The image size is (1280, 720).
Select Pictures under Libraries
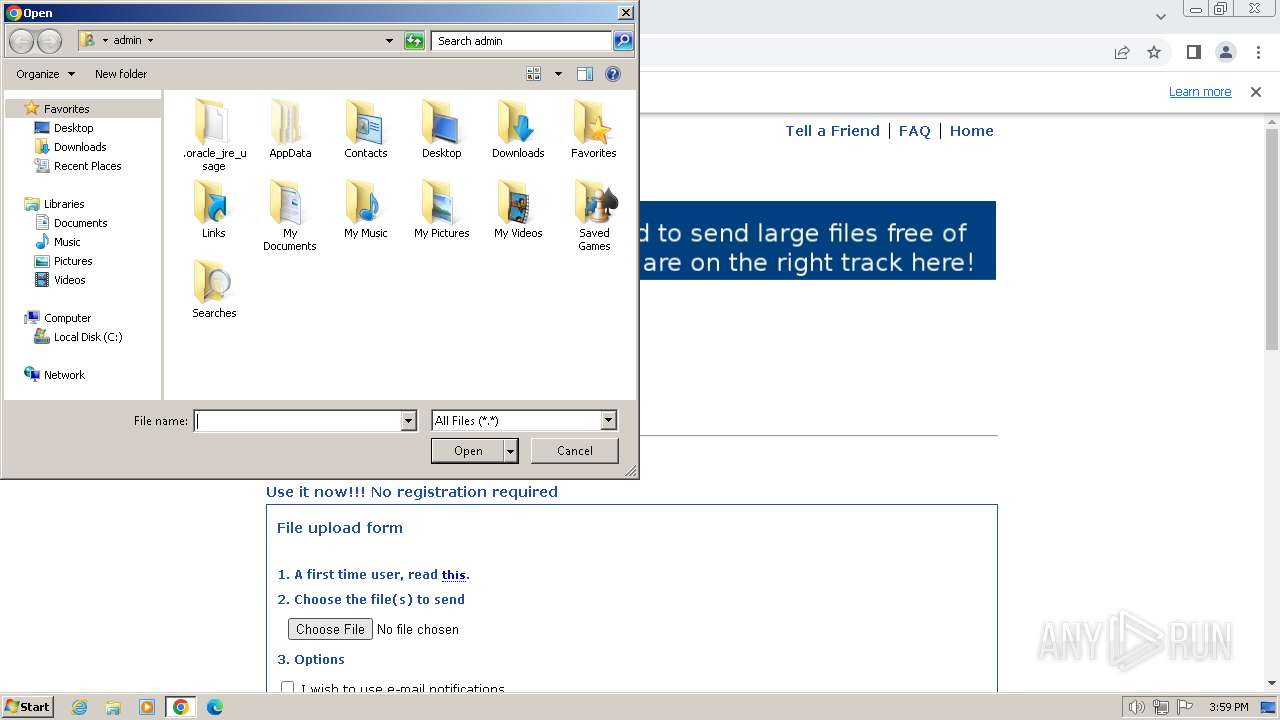[x=73, y=261]
